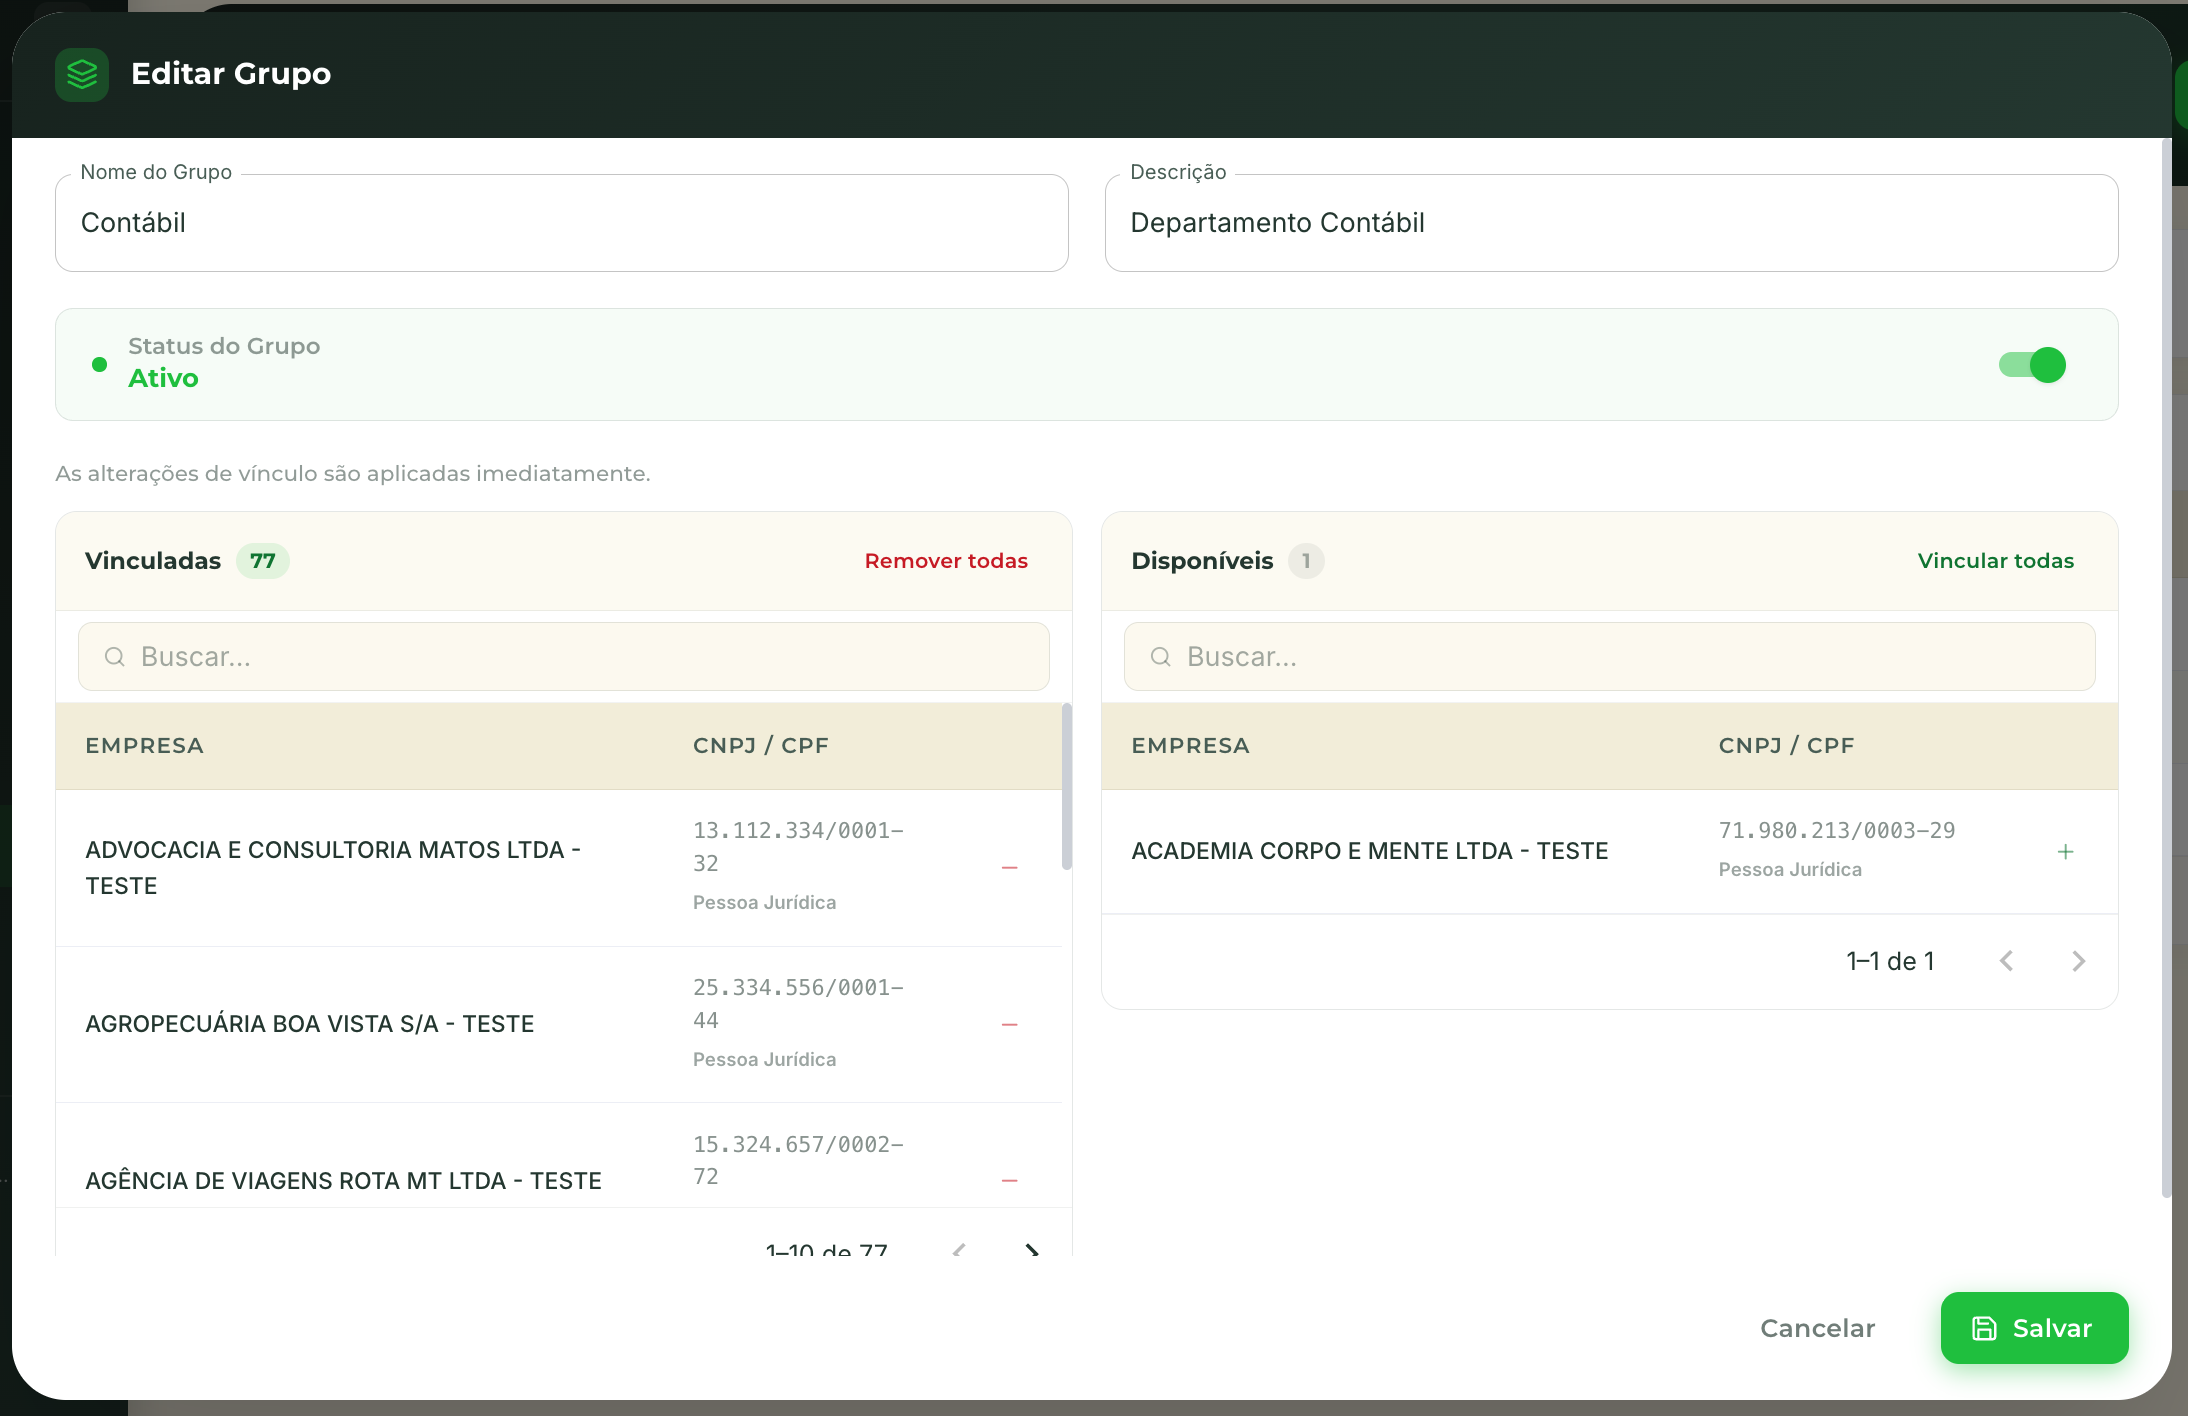Focus the Disponíveis Buscar search field
The image size is (2188, 1416).
1609,656
